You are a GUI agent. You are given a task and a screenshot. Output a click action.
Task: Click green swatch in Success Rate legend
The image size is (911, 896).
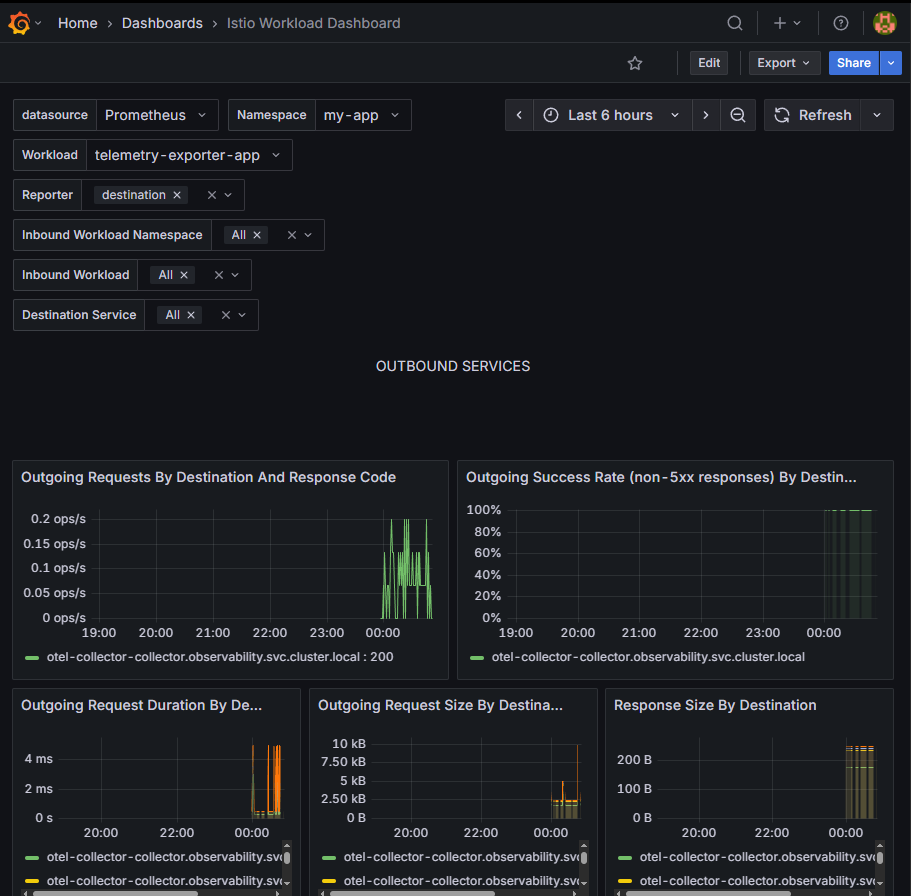(477, 658)
